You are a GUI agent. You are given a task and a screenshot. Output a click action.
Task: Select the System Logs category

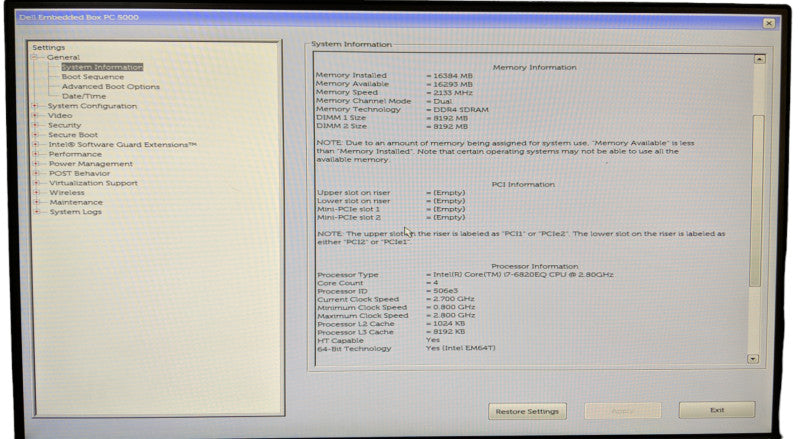pos(76,211)
